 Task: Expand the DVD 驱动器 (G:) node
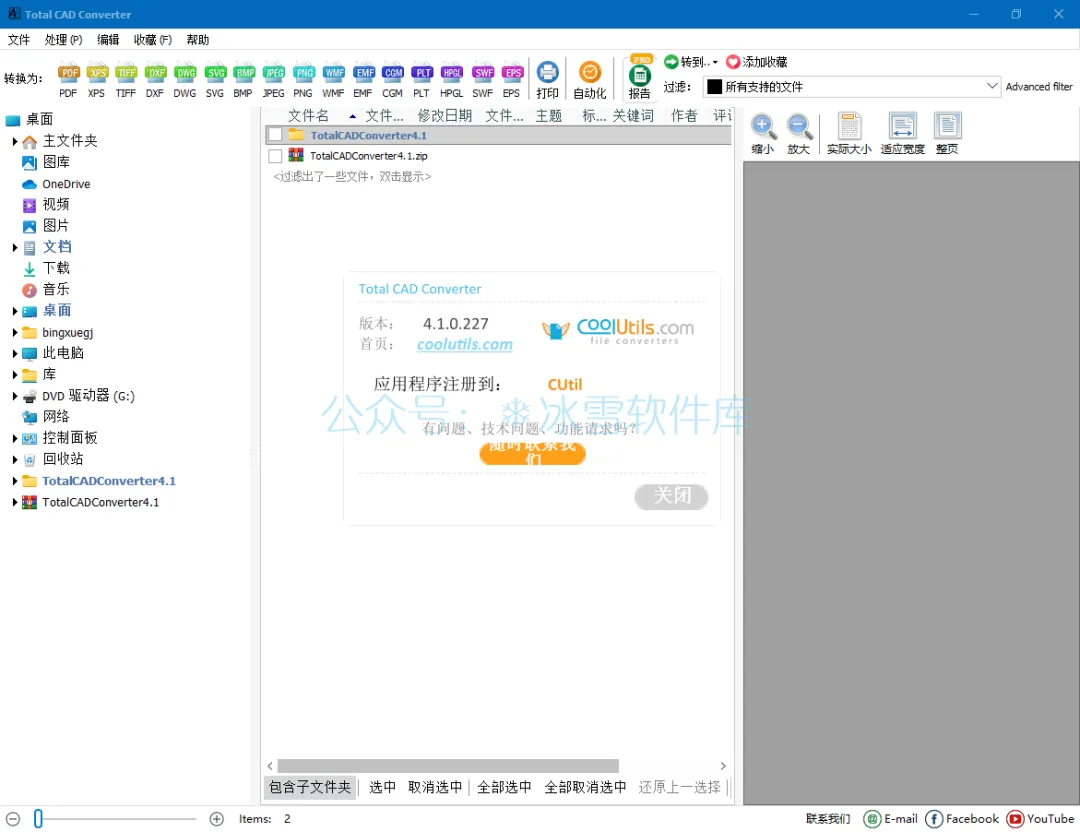coord(14,396)
